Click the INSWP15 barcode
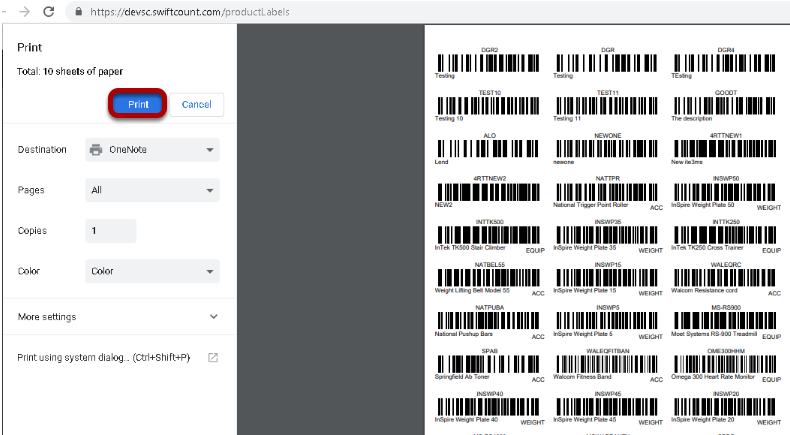Image resolution: width=790 pixels, height=435 pixels. click(607, 278)
